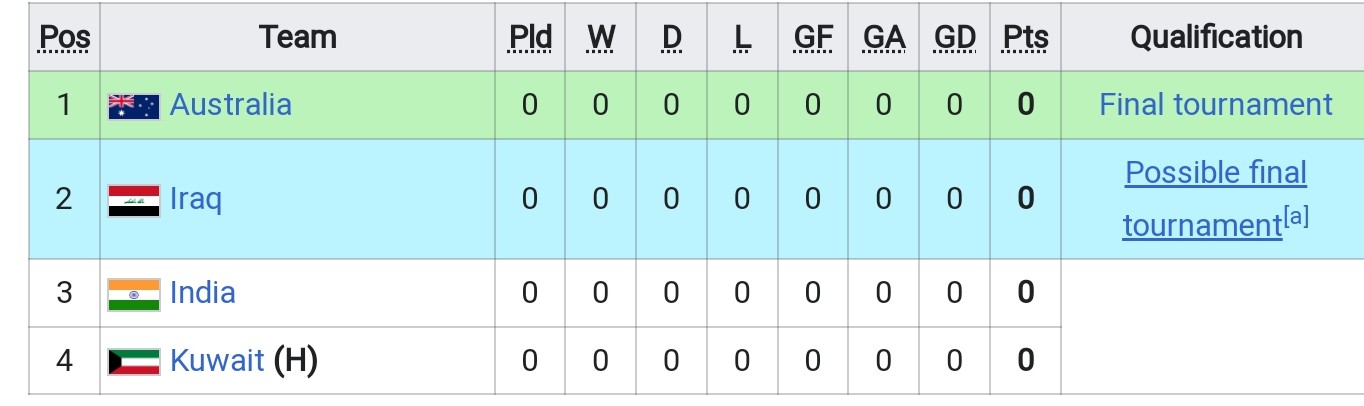Click the GF column header abbreviation
The width and height of the screenshot is (1364, 406).
pyautogui.click(x=813, y=38)
